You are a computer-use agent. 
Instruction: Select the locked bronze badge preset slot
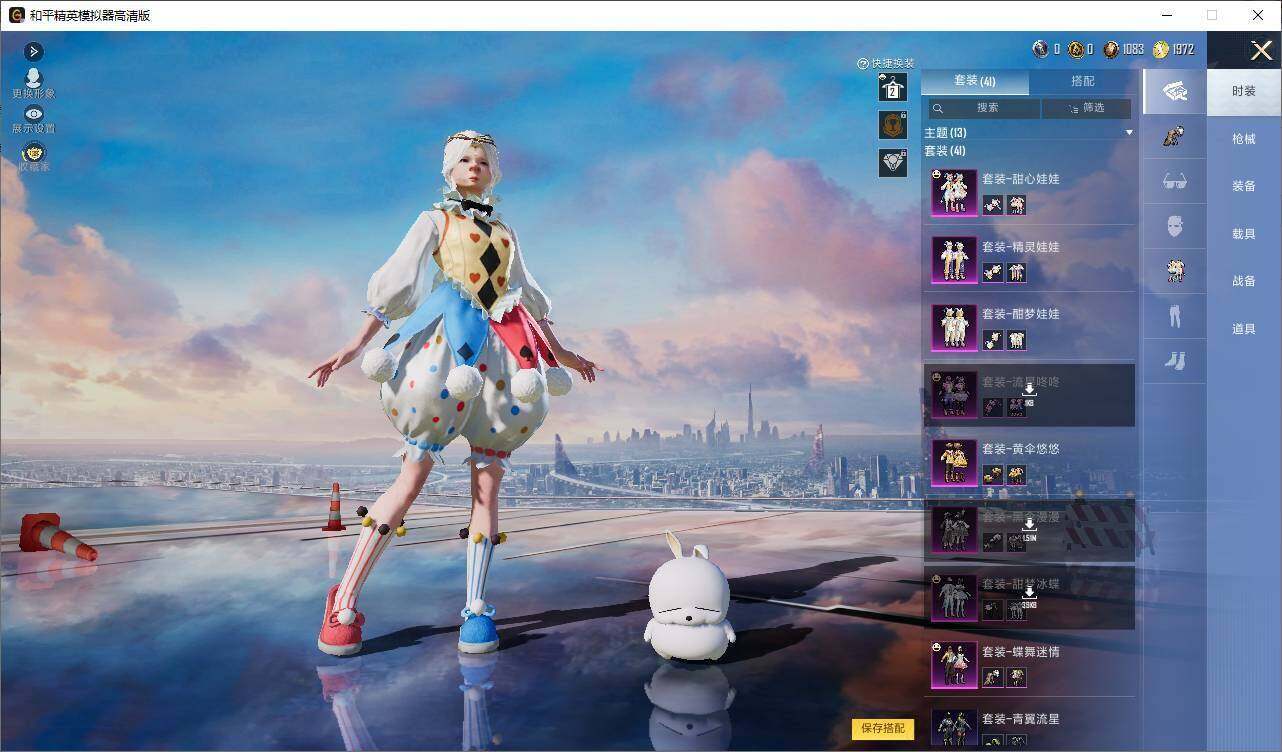click(x=893, y=125)
